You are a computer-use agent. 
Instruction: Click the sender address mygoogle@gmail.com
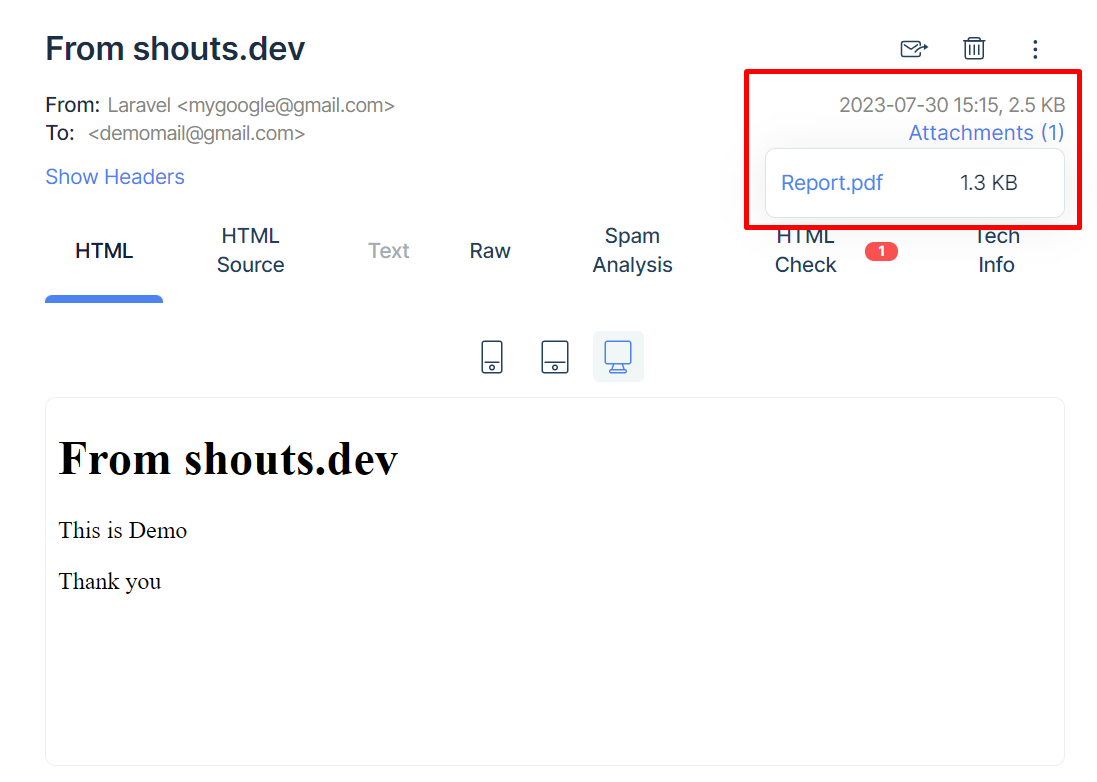click(285, 106)
